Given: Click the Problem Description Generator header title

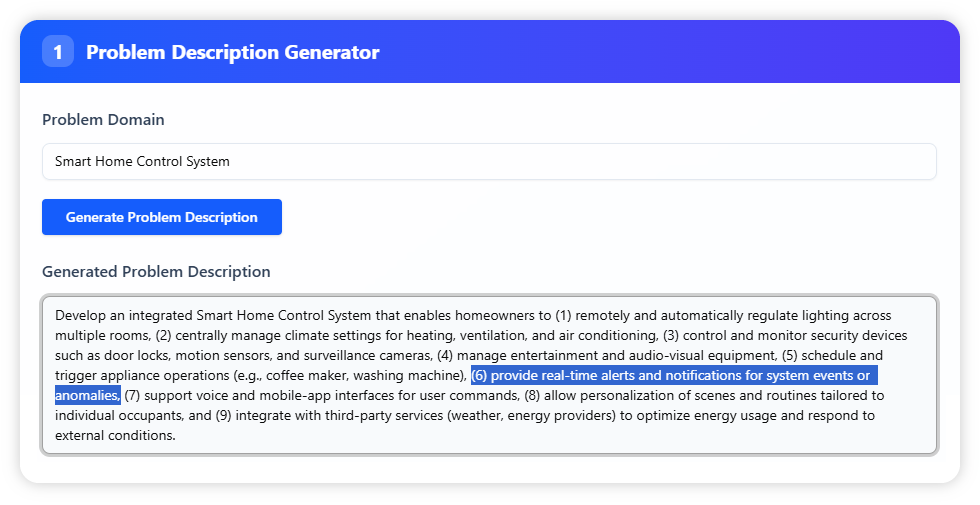Looking at the screenshot, I should click(x=232, y=52).
